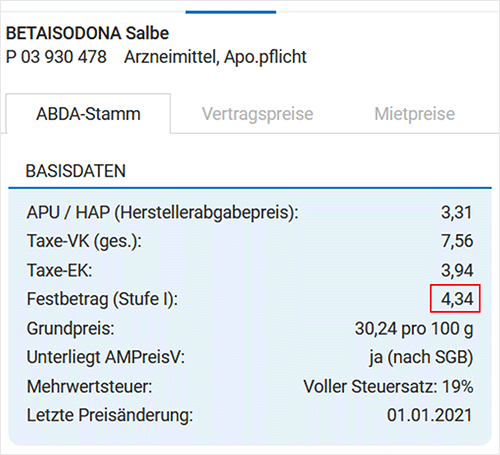This screenshot has height=455, width=500.
Task: Click the blue indicator bar at the top
Action: (x=231, y=12)
